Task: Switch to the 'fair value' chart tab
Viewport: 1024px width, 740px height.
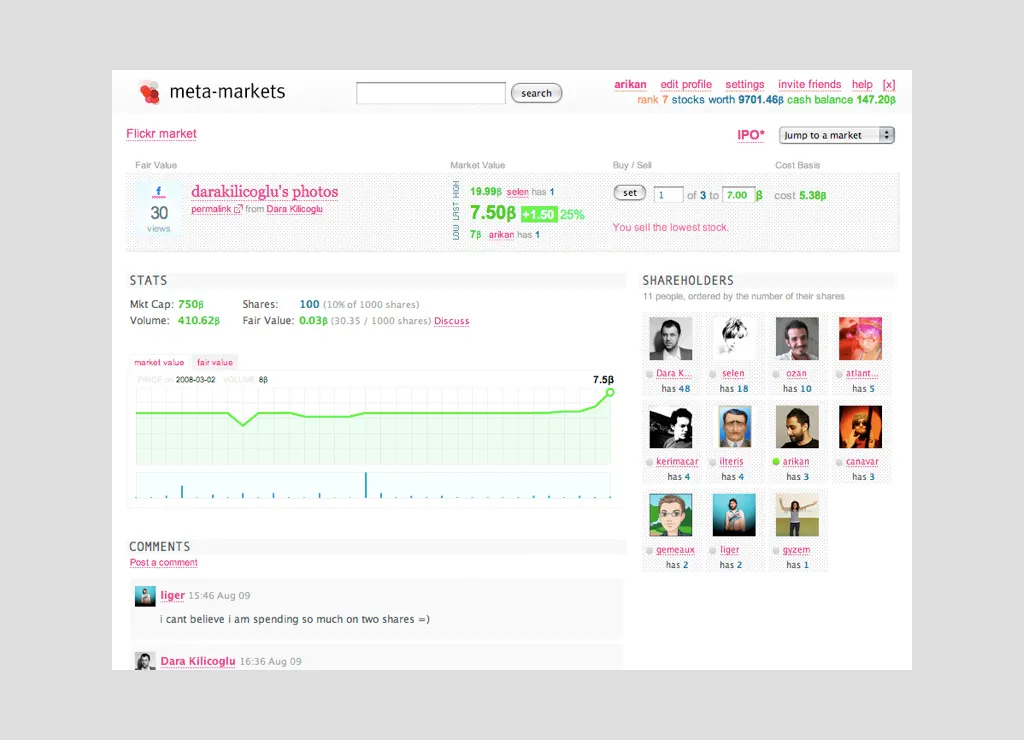Action: 214,362
